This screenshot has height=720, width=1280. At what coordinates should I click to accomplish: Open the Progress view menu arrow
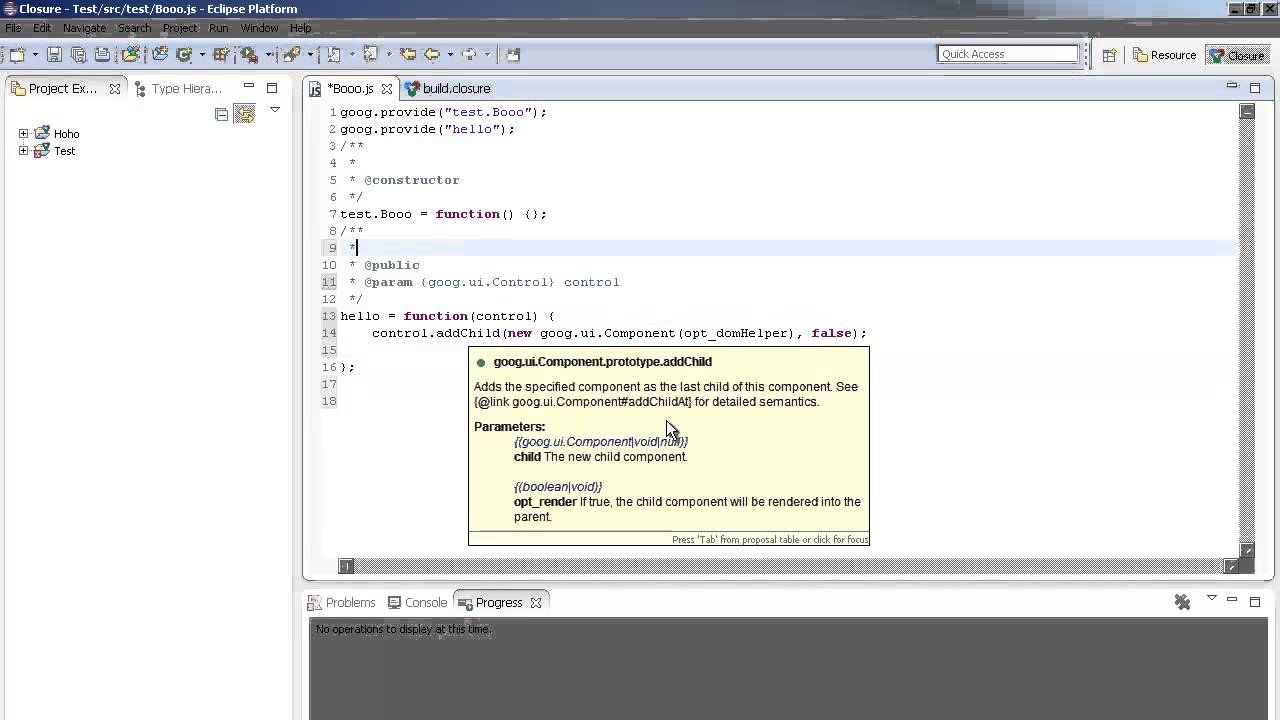pos(1211,598)
